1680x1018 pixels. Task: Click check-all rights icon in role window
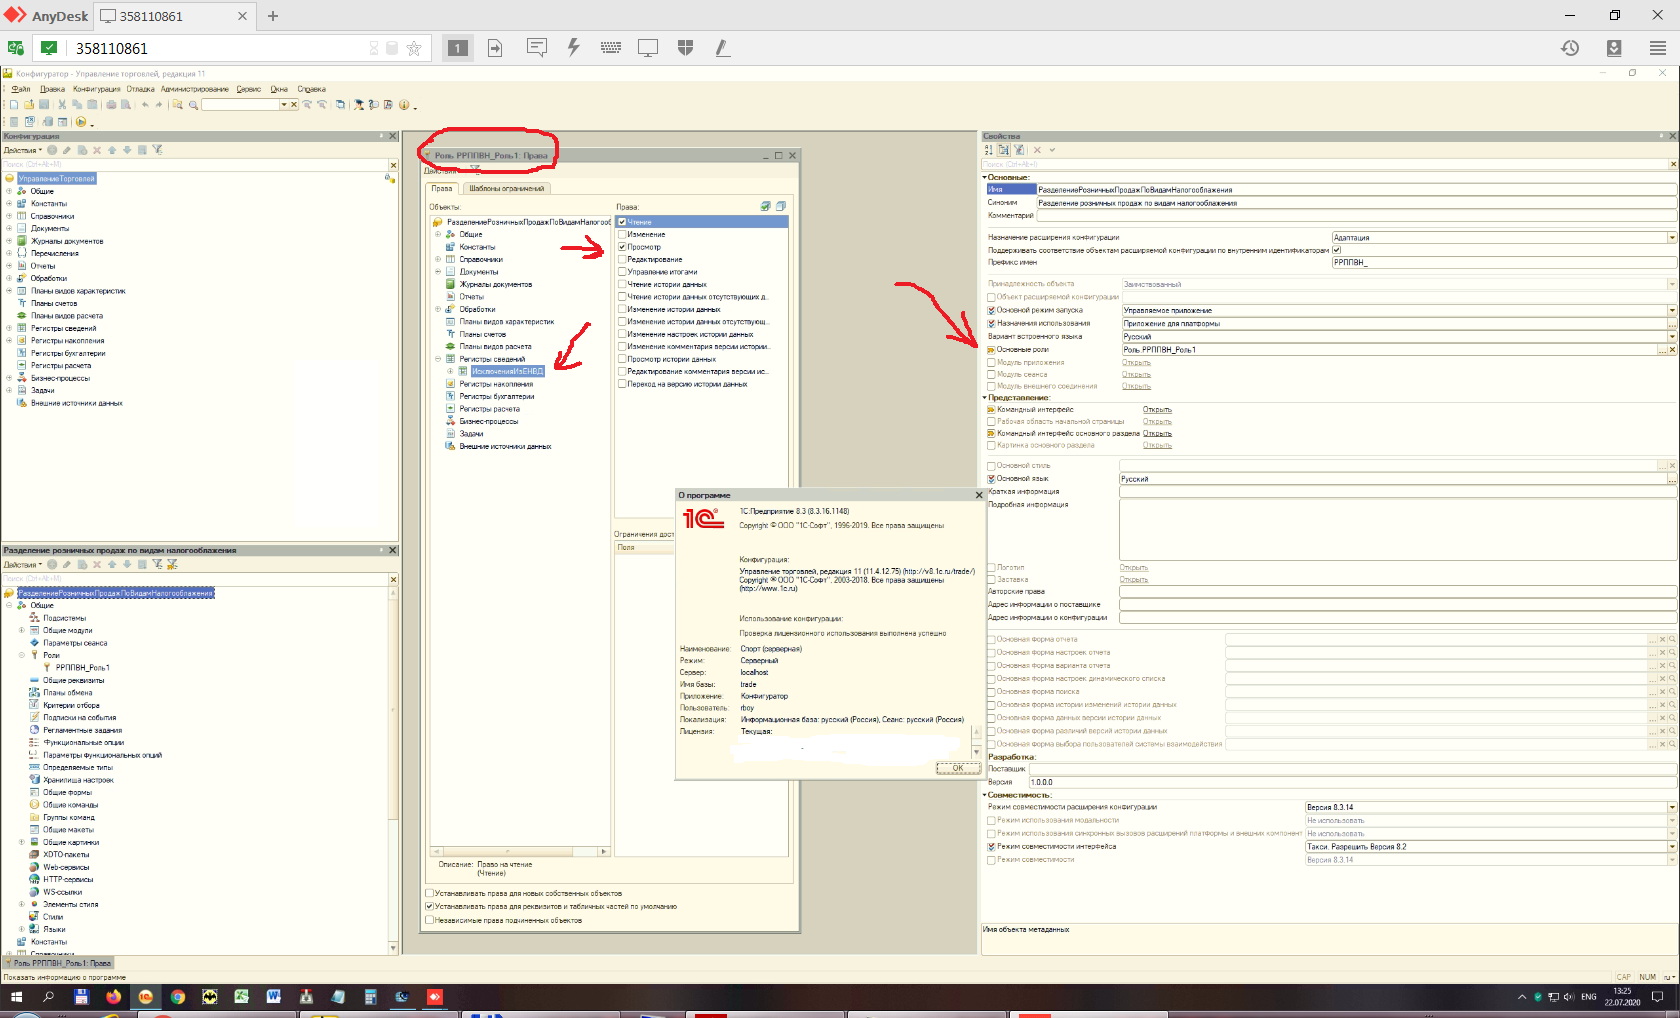pyautogui.click(x=766, y=206)
